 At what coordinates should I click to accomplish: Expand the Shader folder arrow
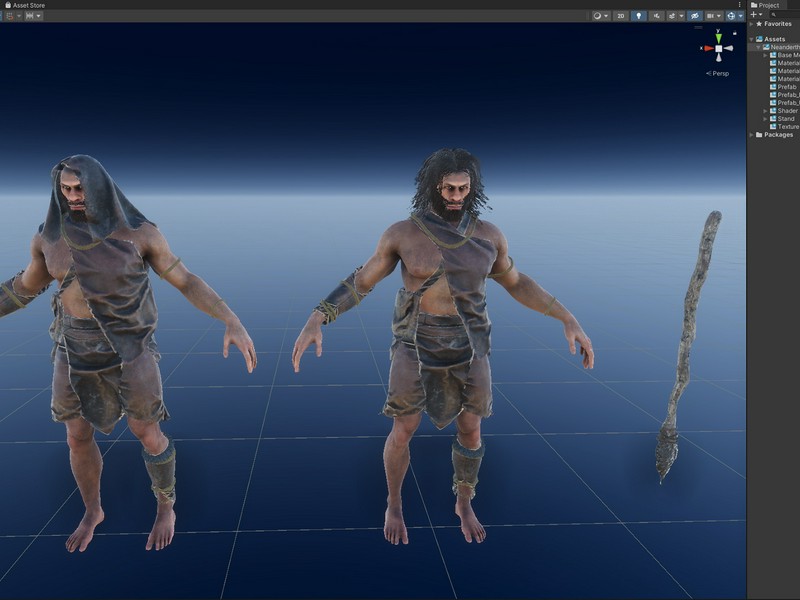[765, 111]
